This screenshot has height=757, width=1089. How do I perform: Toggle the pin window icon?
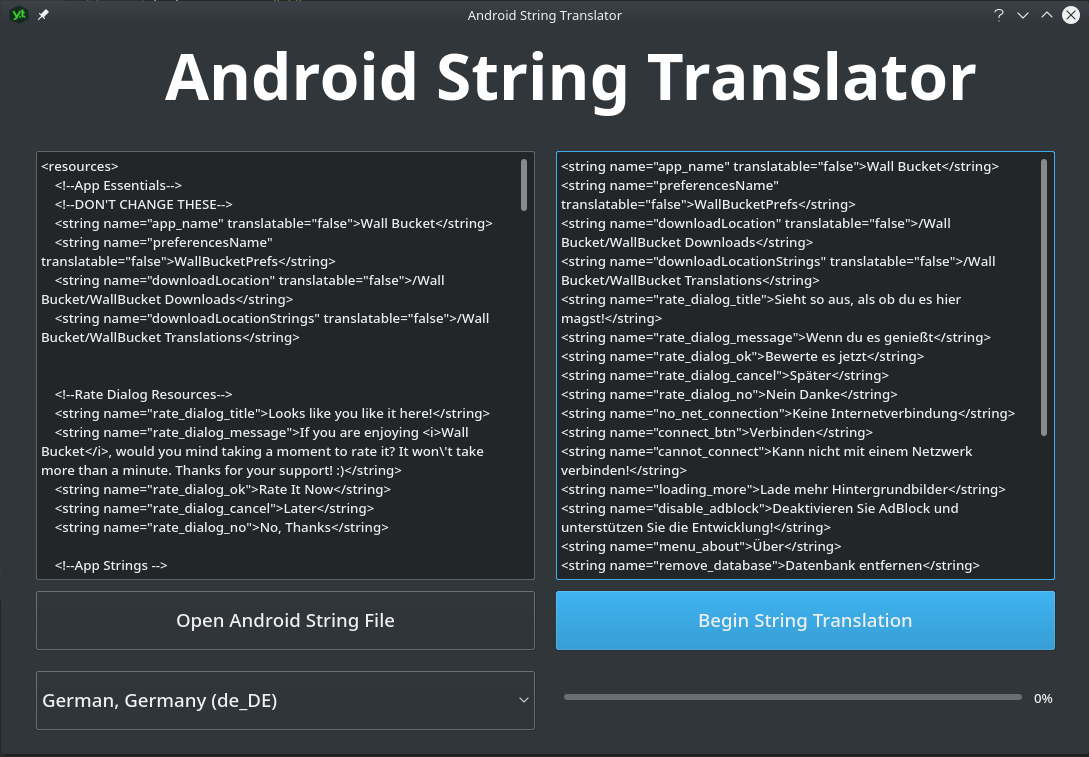coord(43,15)
